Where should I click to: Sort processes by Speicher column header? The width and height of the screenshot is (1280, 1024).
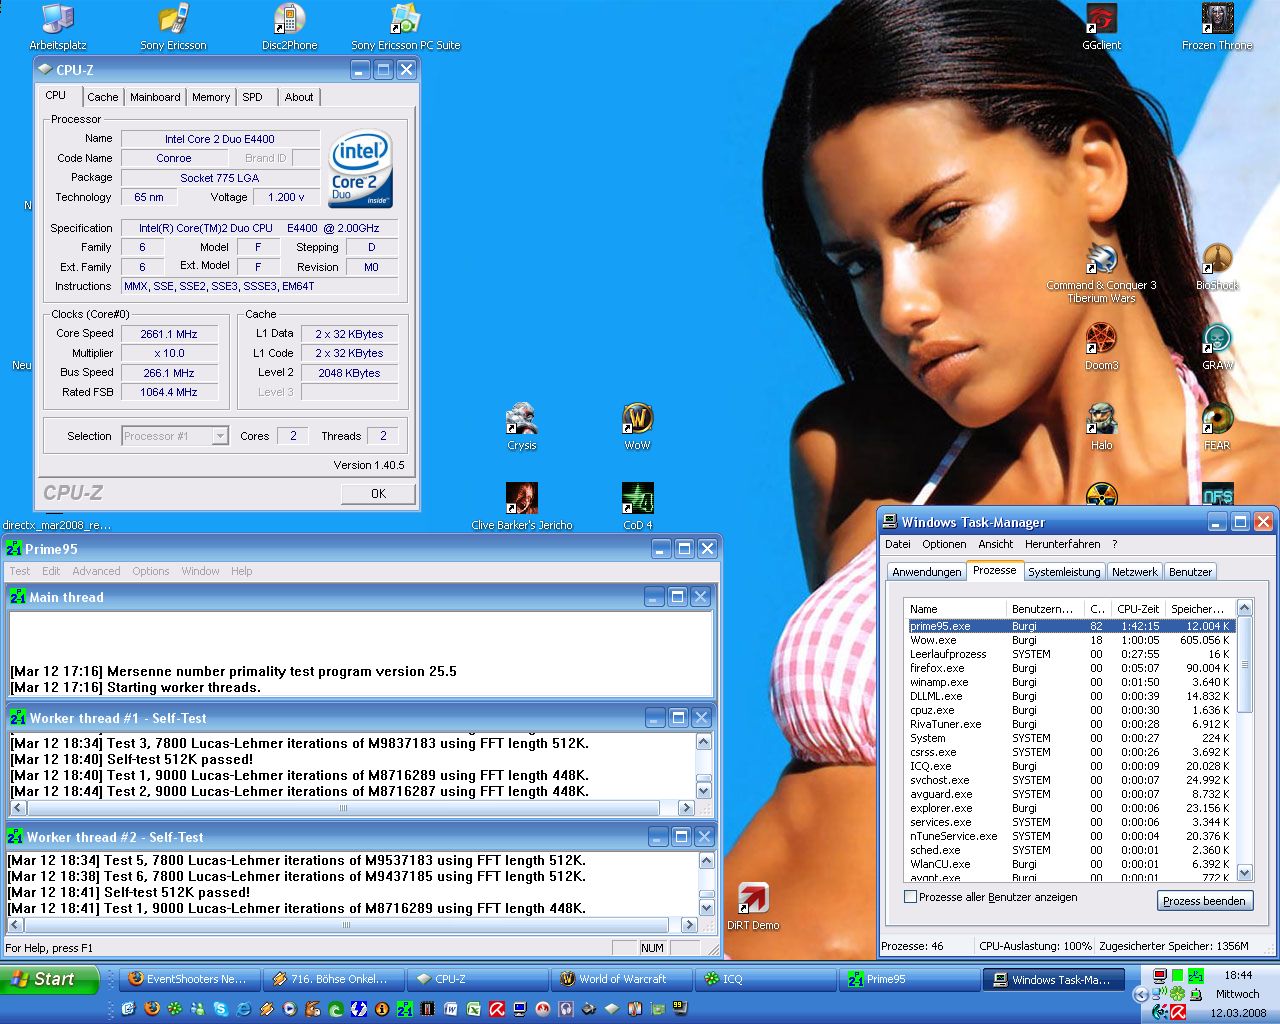tap(1200, 609)
